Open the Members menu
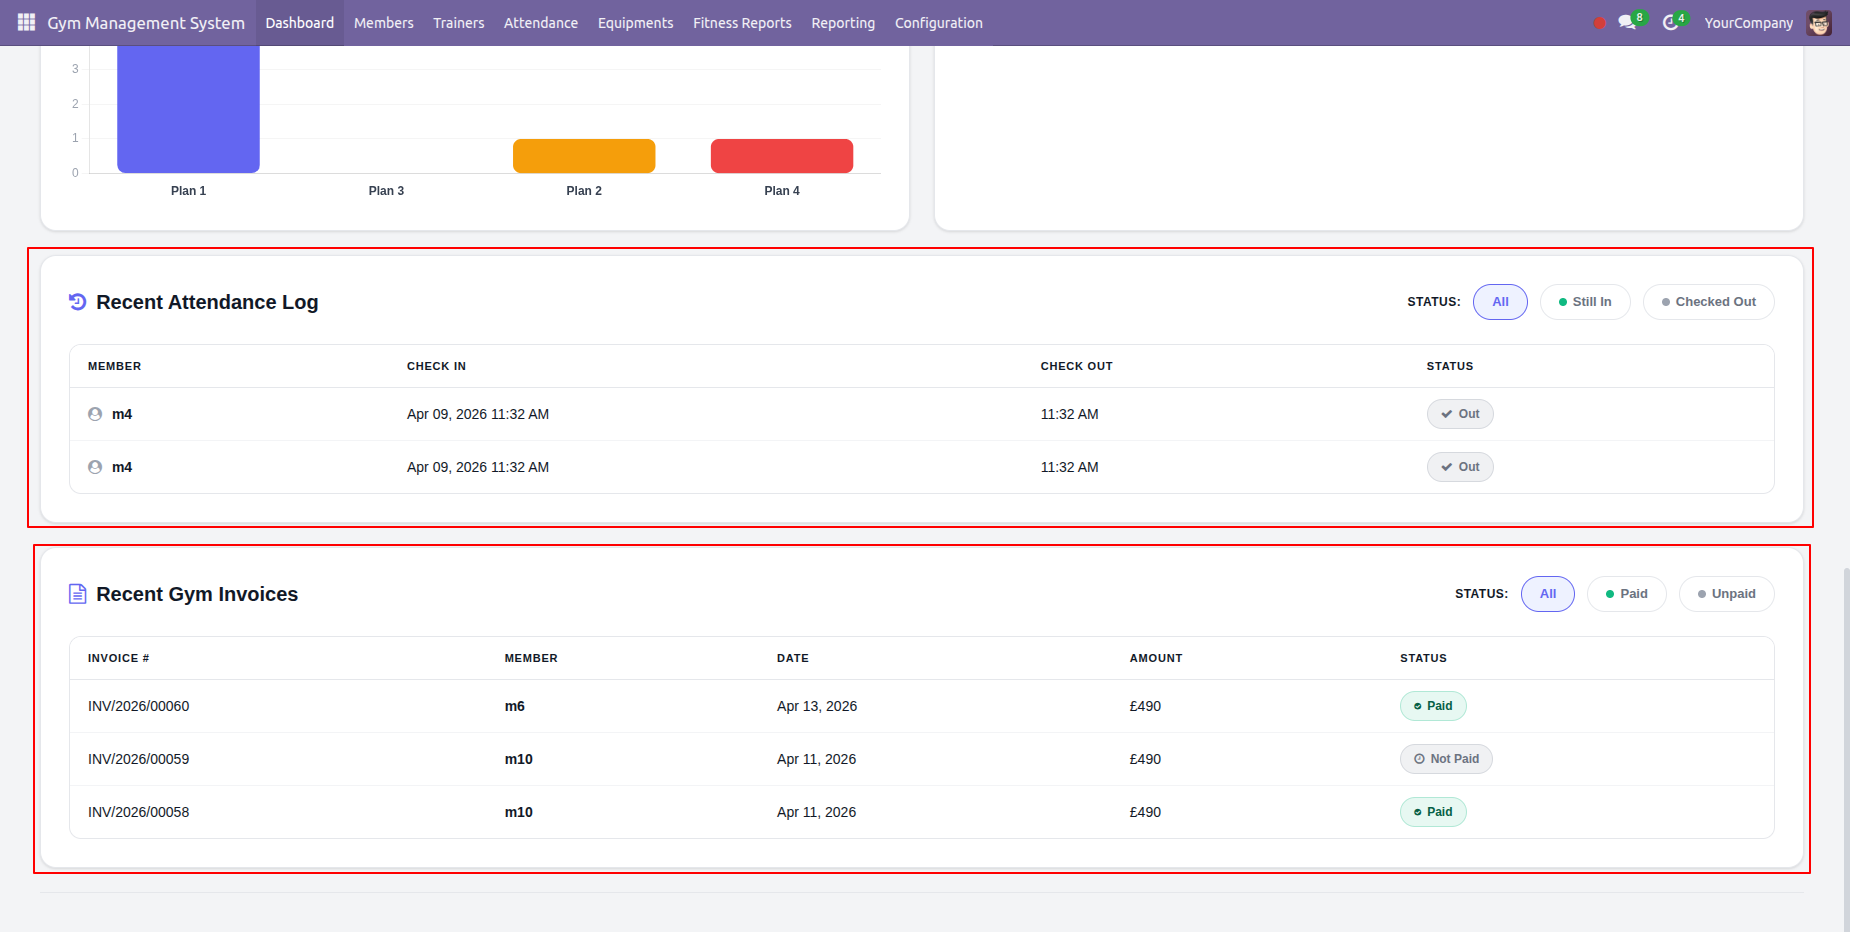Image resolution: width=1850 pixels, height=932 pixels. (384, 23)
